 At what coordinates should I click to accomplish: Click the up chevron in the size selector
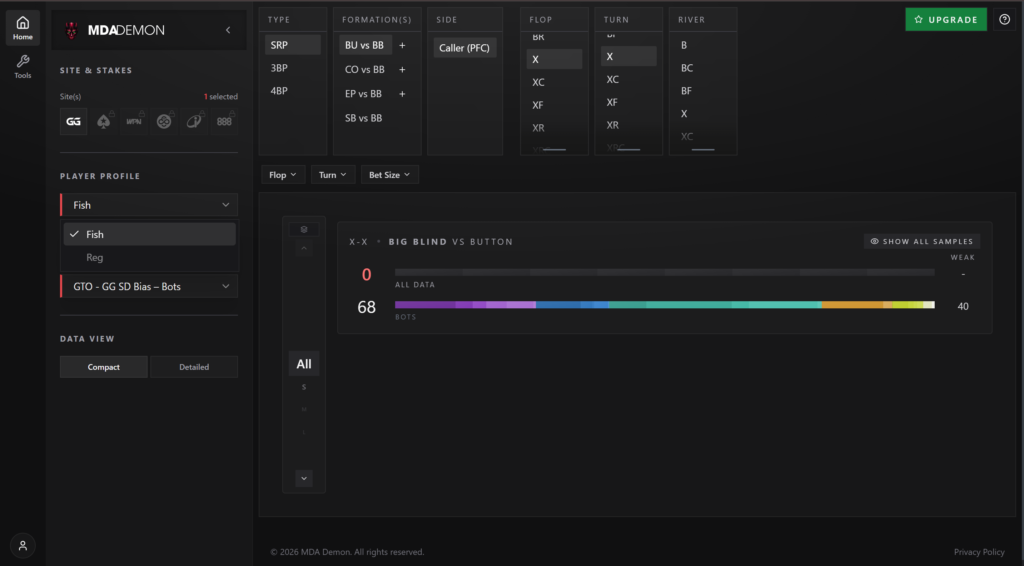point(304,248)
